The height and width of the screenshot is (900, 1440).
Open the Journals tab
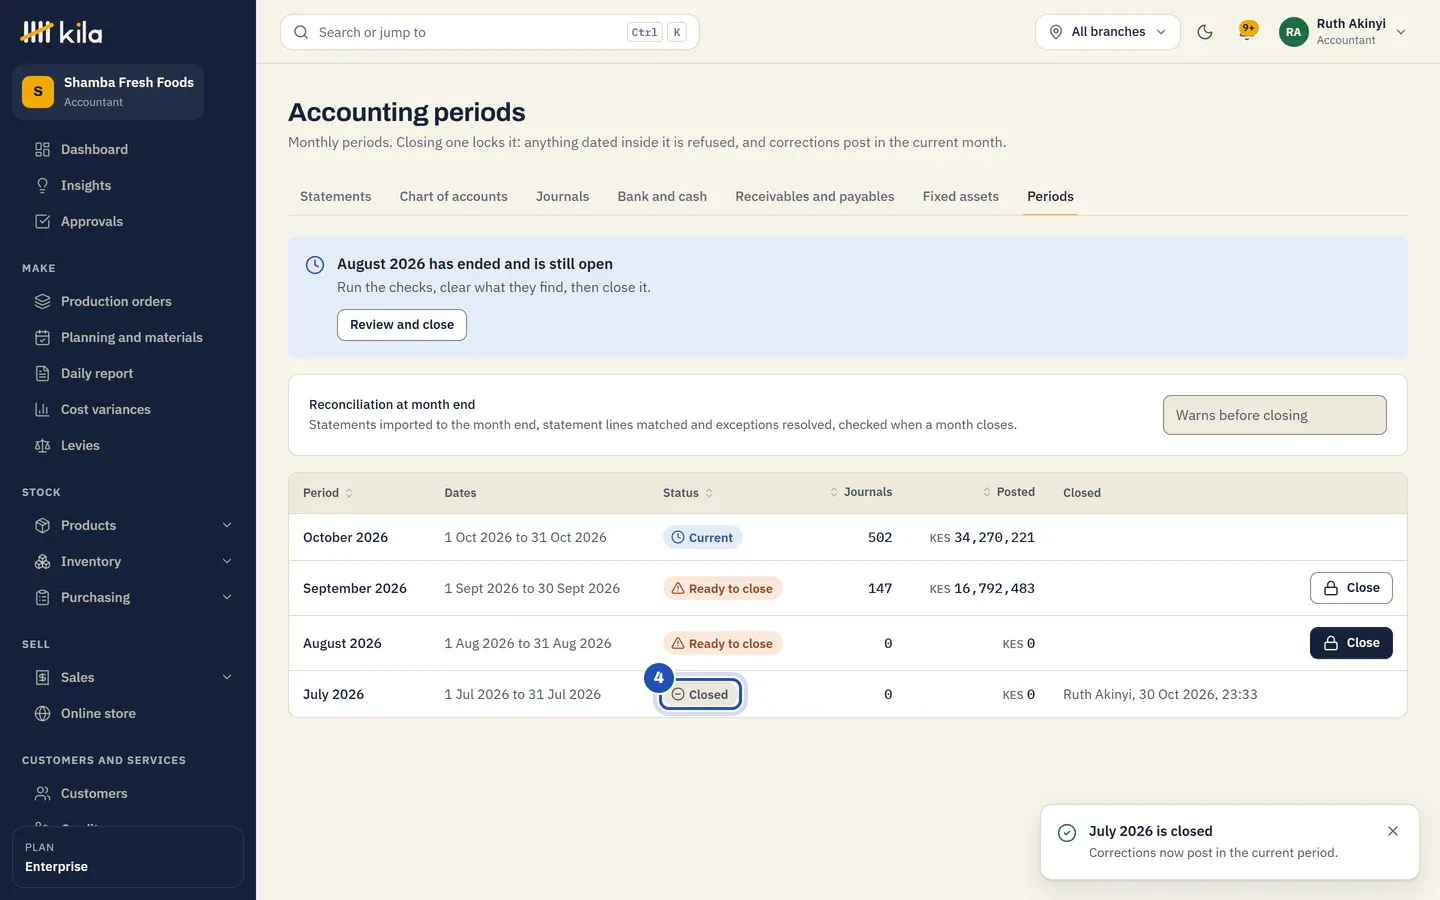point(562,197)
